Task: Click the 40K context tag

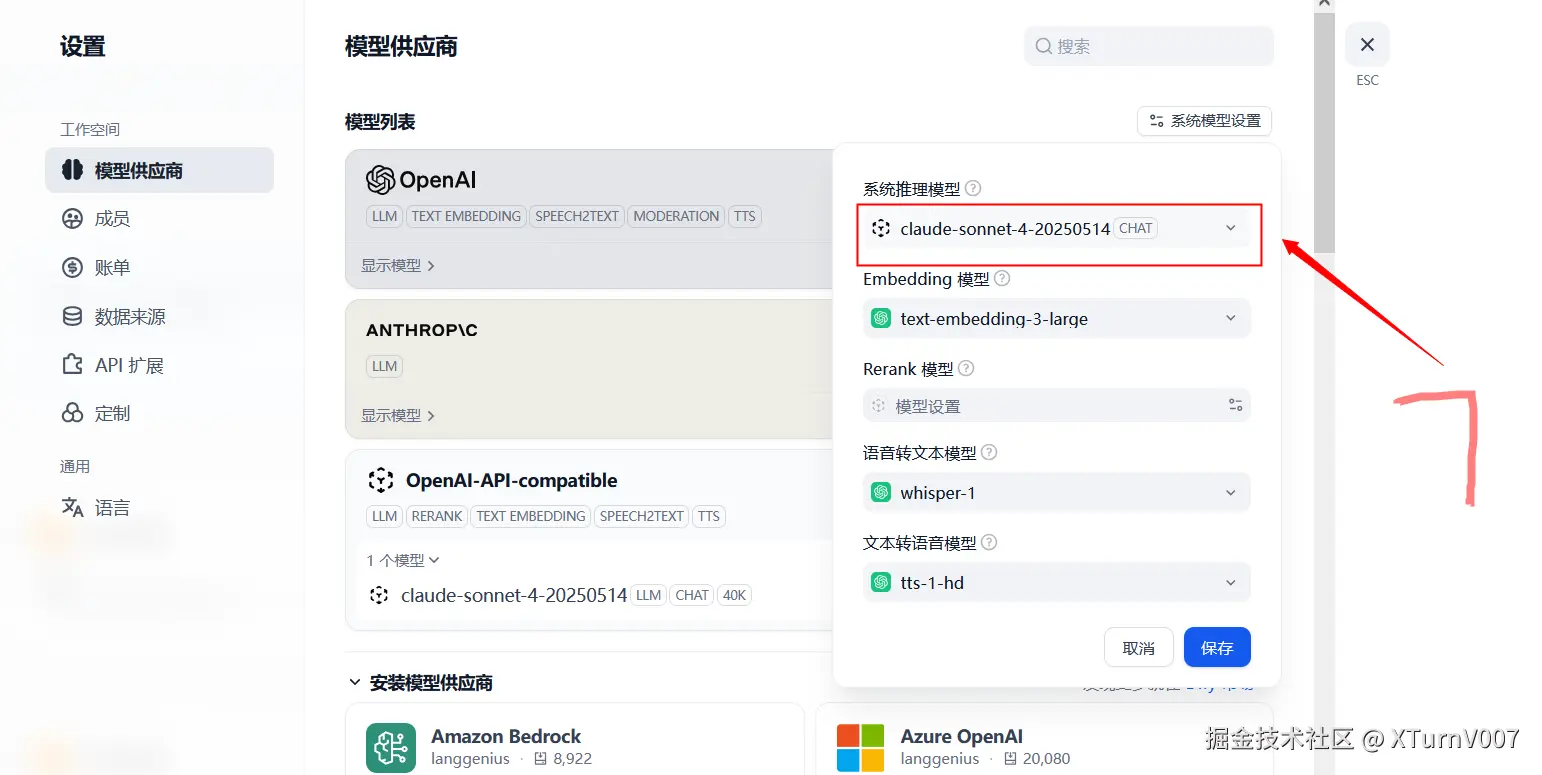Action: pos(735,595)
